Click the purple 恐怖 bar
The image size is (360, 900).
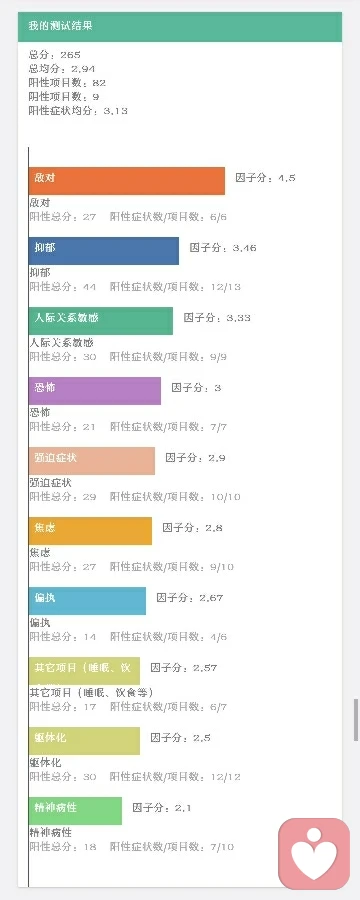[95, 391]
